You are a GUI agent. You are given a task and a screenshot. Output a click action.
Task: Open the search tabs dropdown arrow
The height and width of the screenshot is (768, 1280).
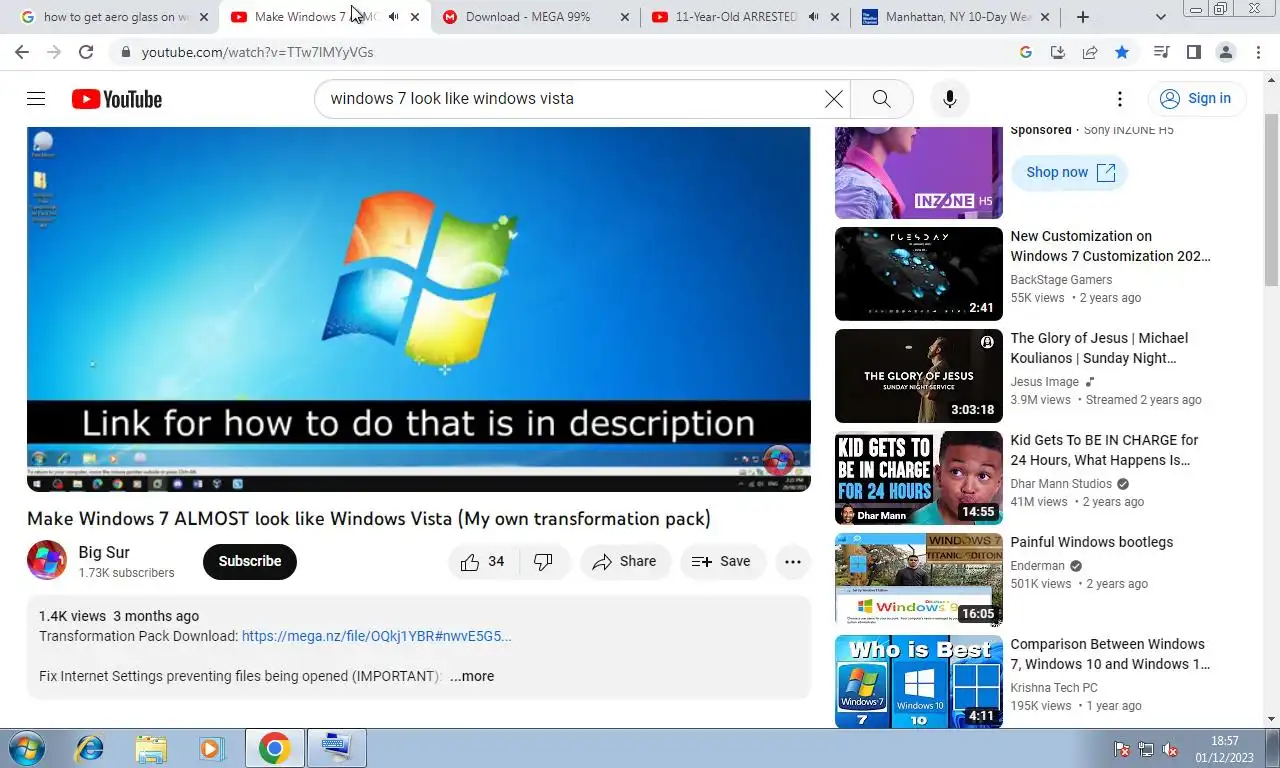[1161, 17]
